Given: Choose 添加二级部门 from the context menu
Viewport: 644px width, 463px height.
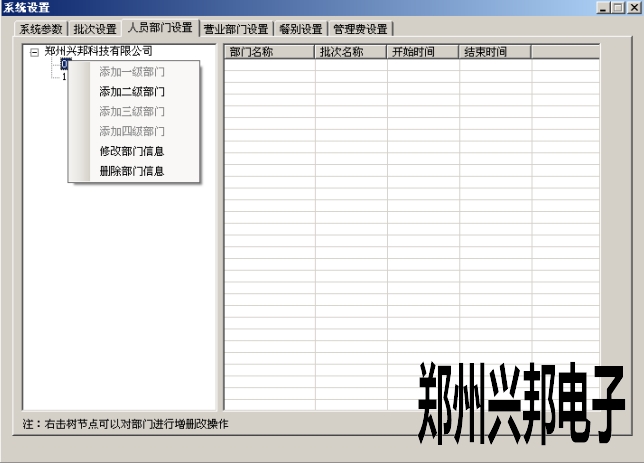Looking at the screenshot, I should (132, 92).
